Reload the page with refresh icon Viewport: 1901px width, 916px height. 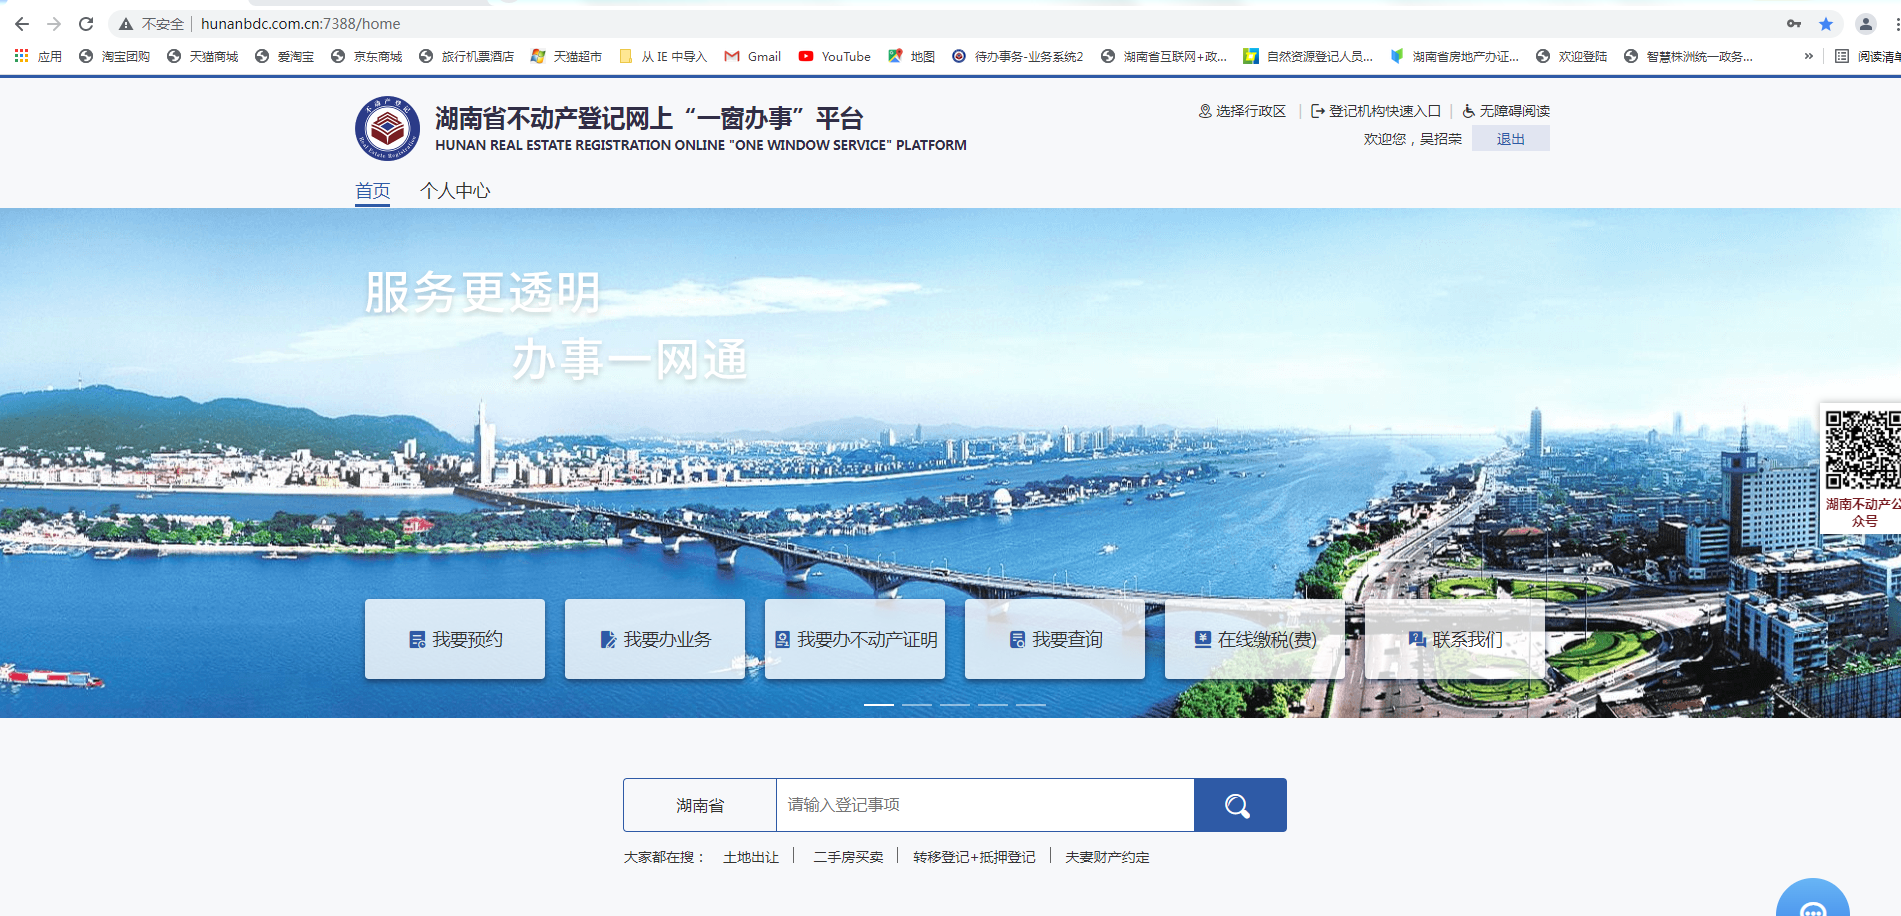click(86, 24)
